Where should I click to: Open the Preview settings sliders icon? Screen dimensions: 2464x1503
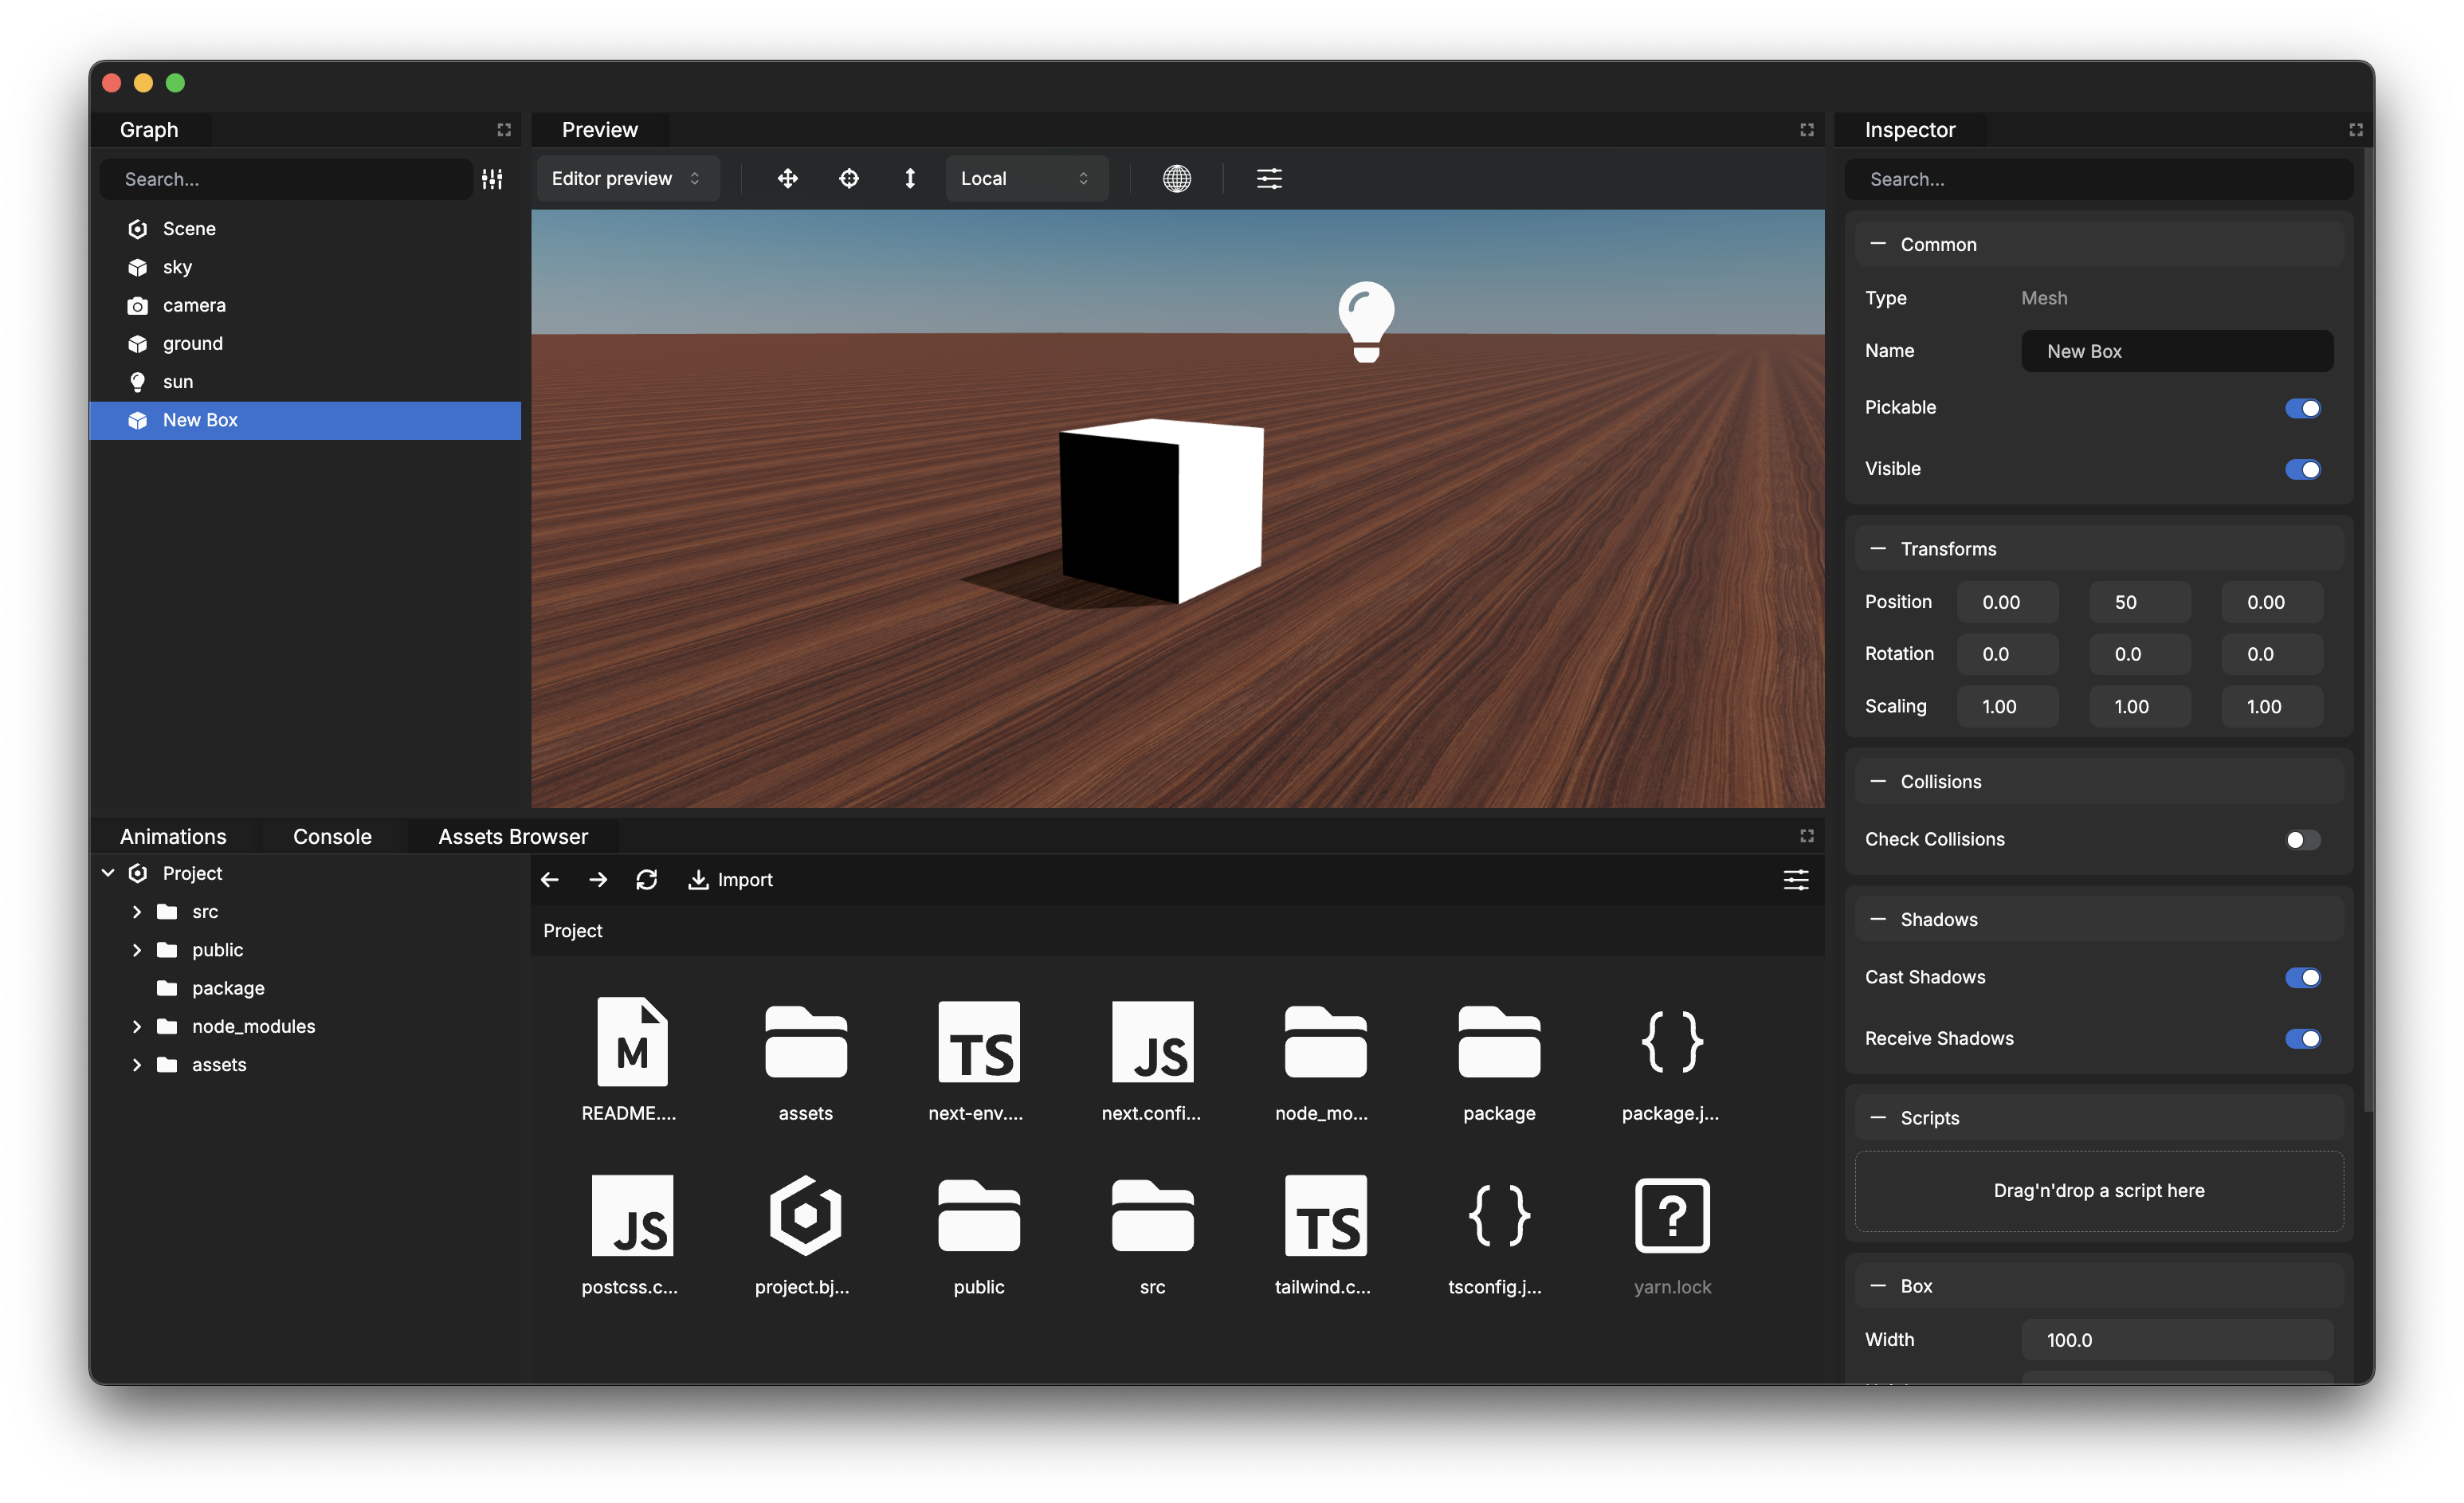point(1268,179)
